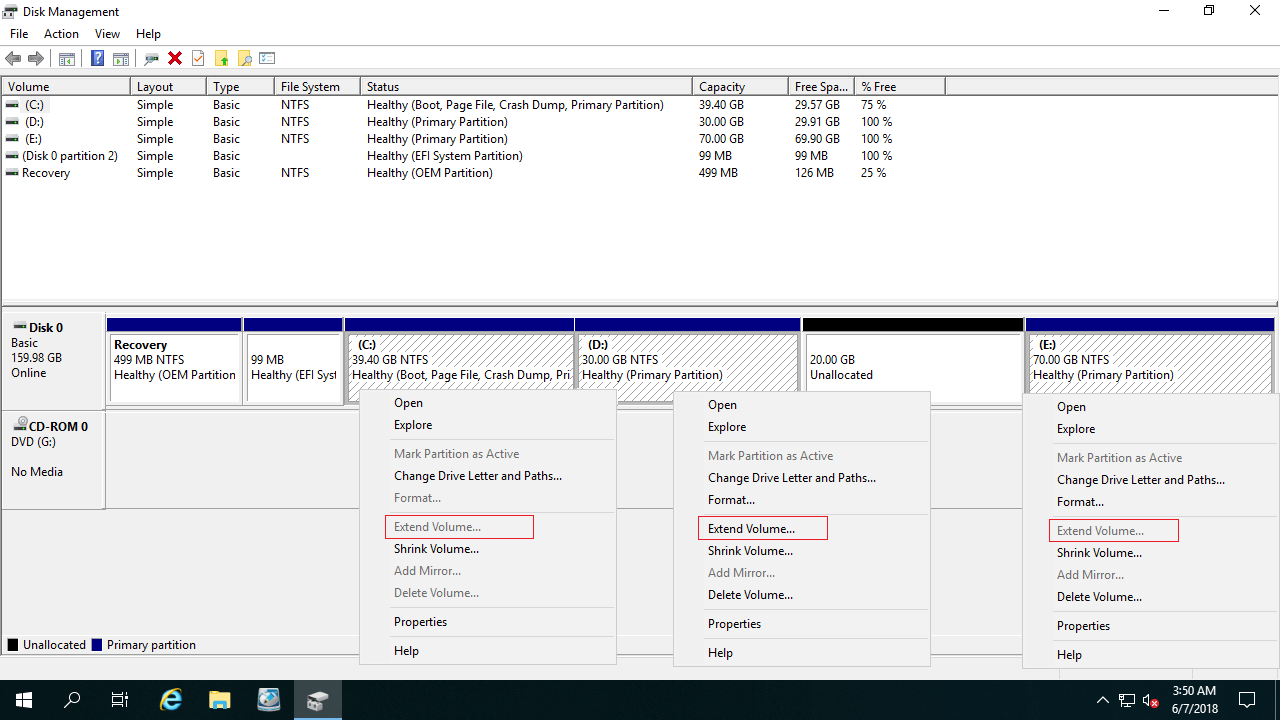
Task: Open the View menu in the menu bar
Action: point(107,34)
